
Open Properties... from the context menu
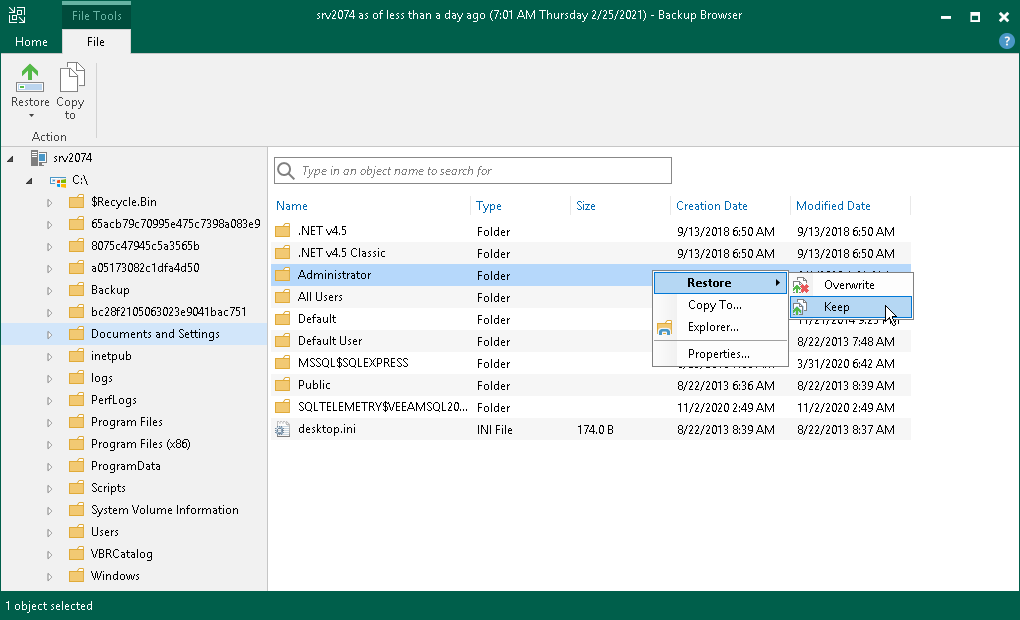[718, 354]
